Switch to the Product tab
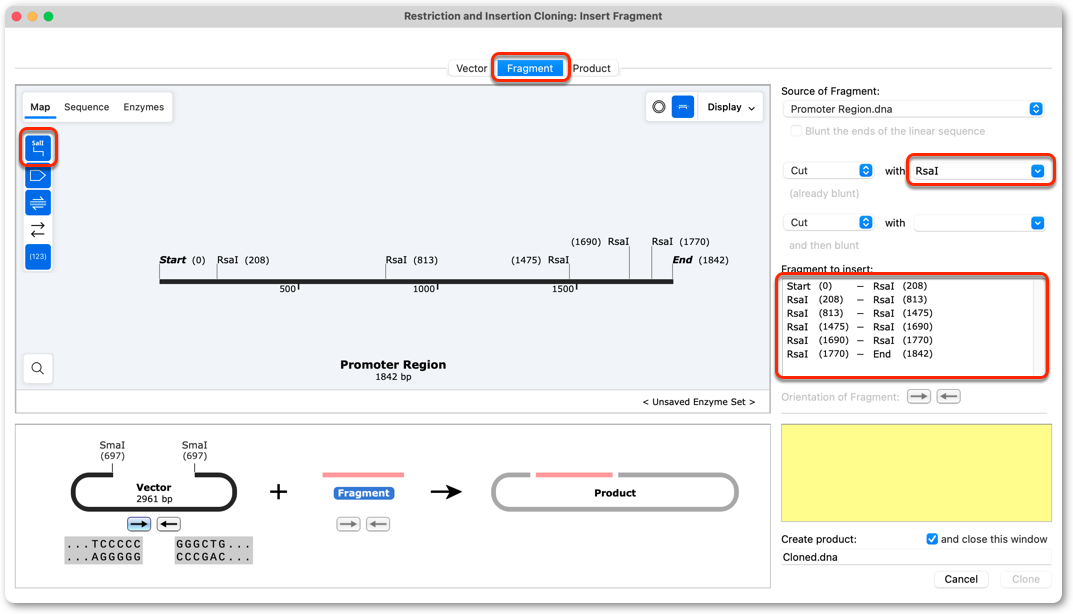The width and height of the screenshot is (1073, 614). coord(591,68)
